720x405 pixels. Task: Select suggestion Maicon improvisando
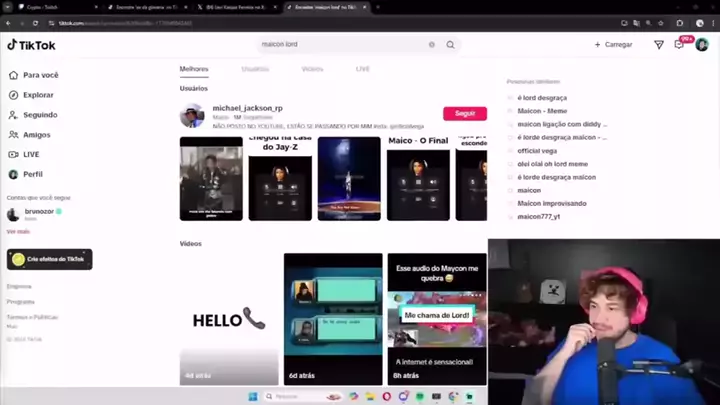coord(551,203)
